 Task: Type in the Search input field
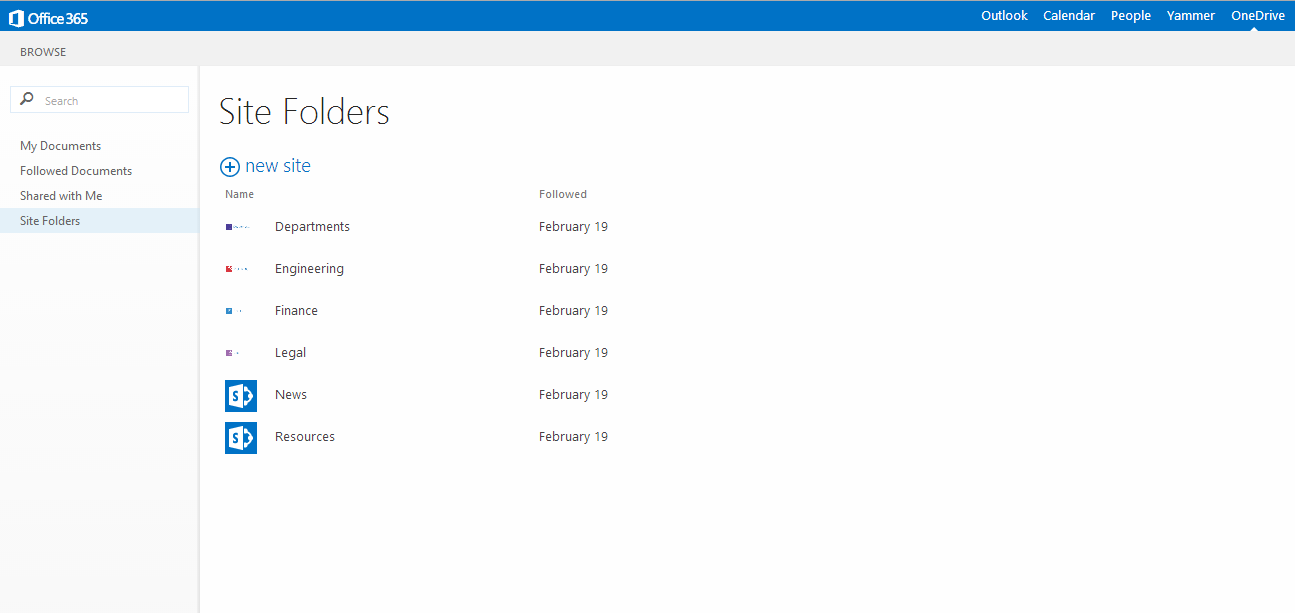point(110,100)
